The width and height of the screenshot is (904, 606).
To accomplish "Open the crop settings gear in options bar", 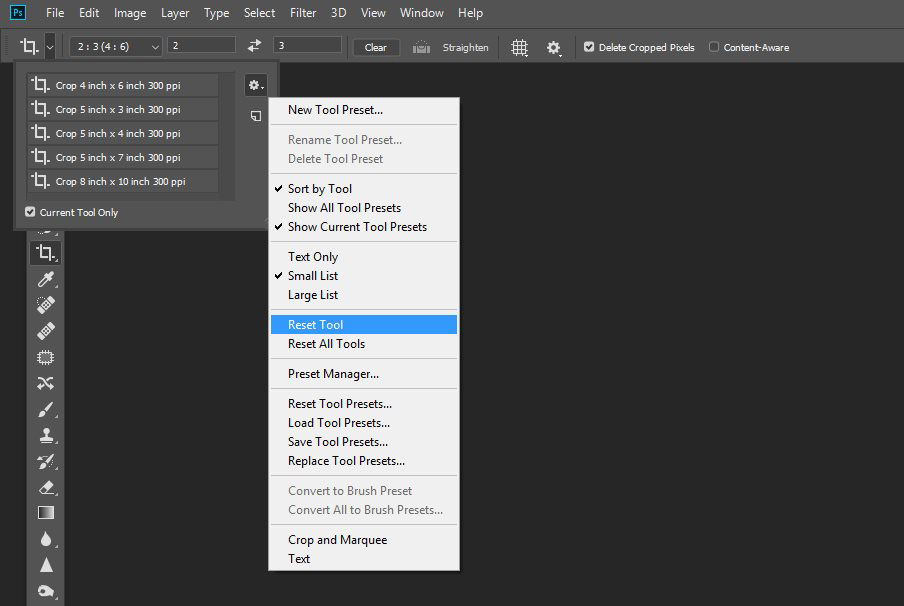I will [552, 46].
